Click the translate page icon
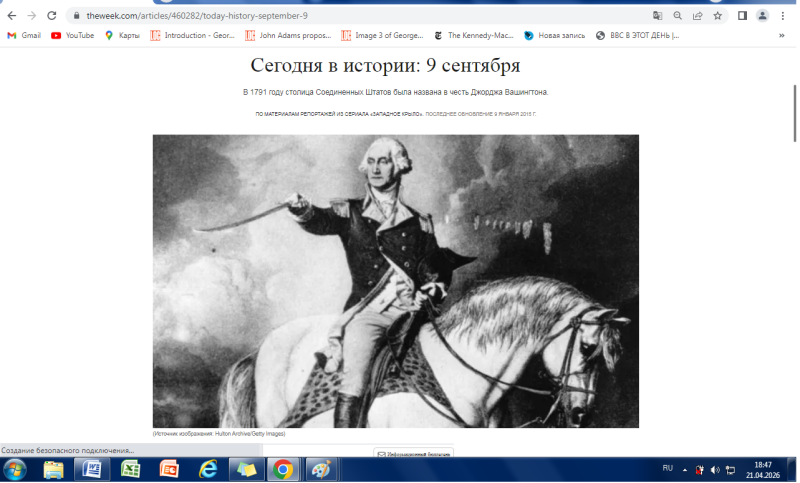 (657, 16)
